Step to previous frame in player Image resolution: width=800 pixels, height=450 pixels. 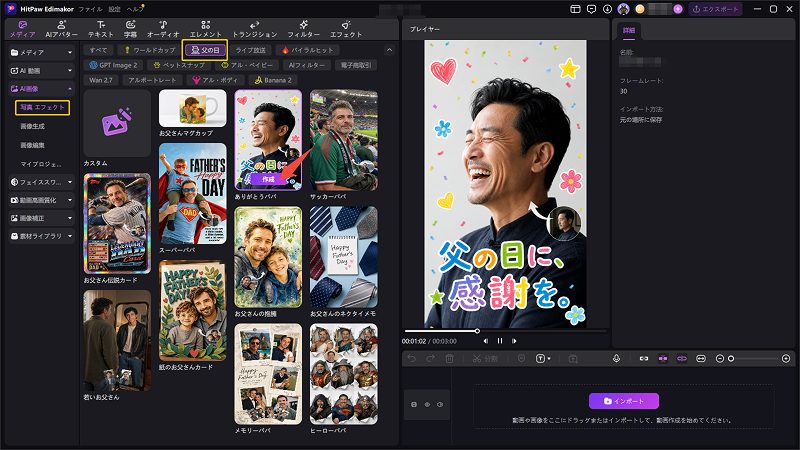point(486,341)
